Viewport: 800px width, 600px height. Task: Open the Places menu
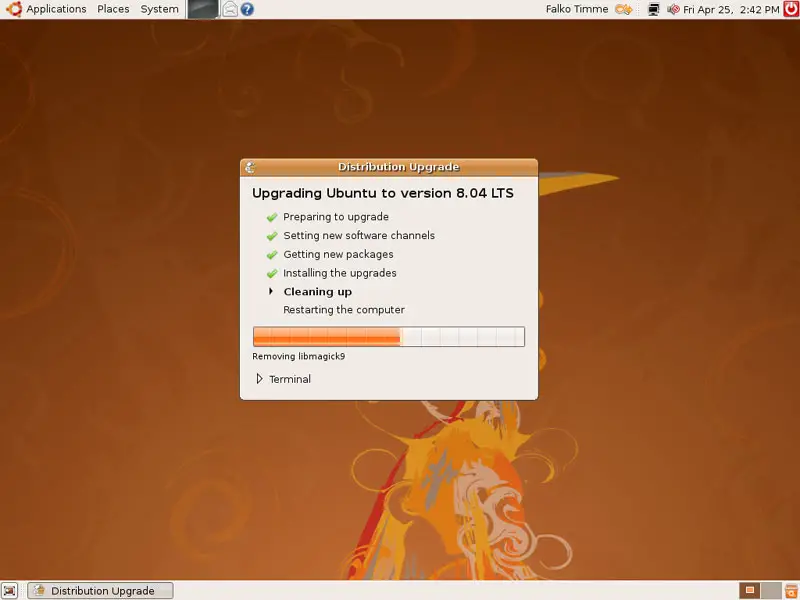coord(113,9)
